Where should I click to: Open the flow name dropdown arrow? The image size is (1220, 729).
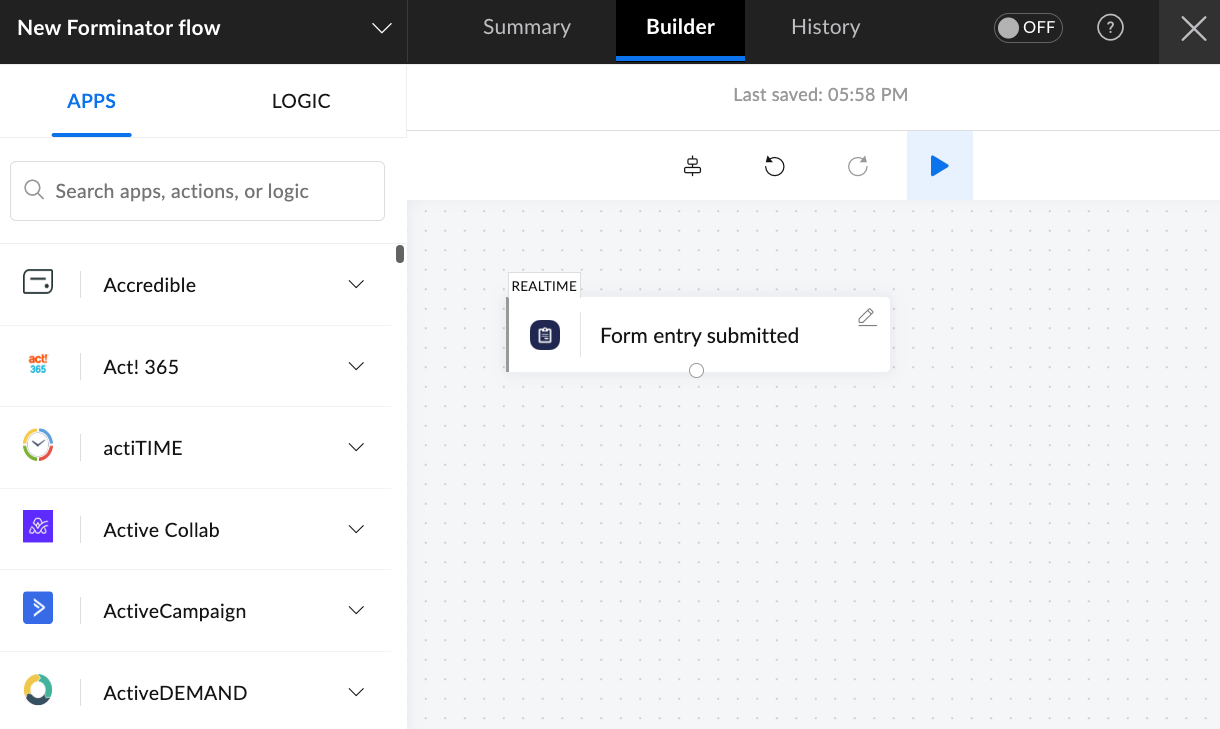(x=382, y=28)
